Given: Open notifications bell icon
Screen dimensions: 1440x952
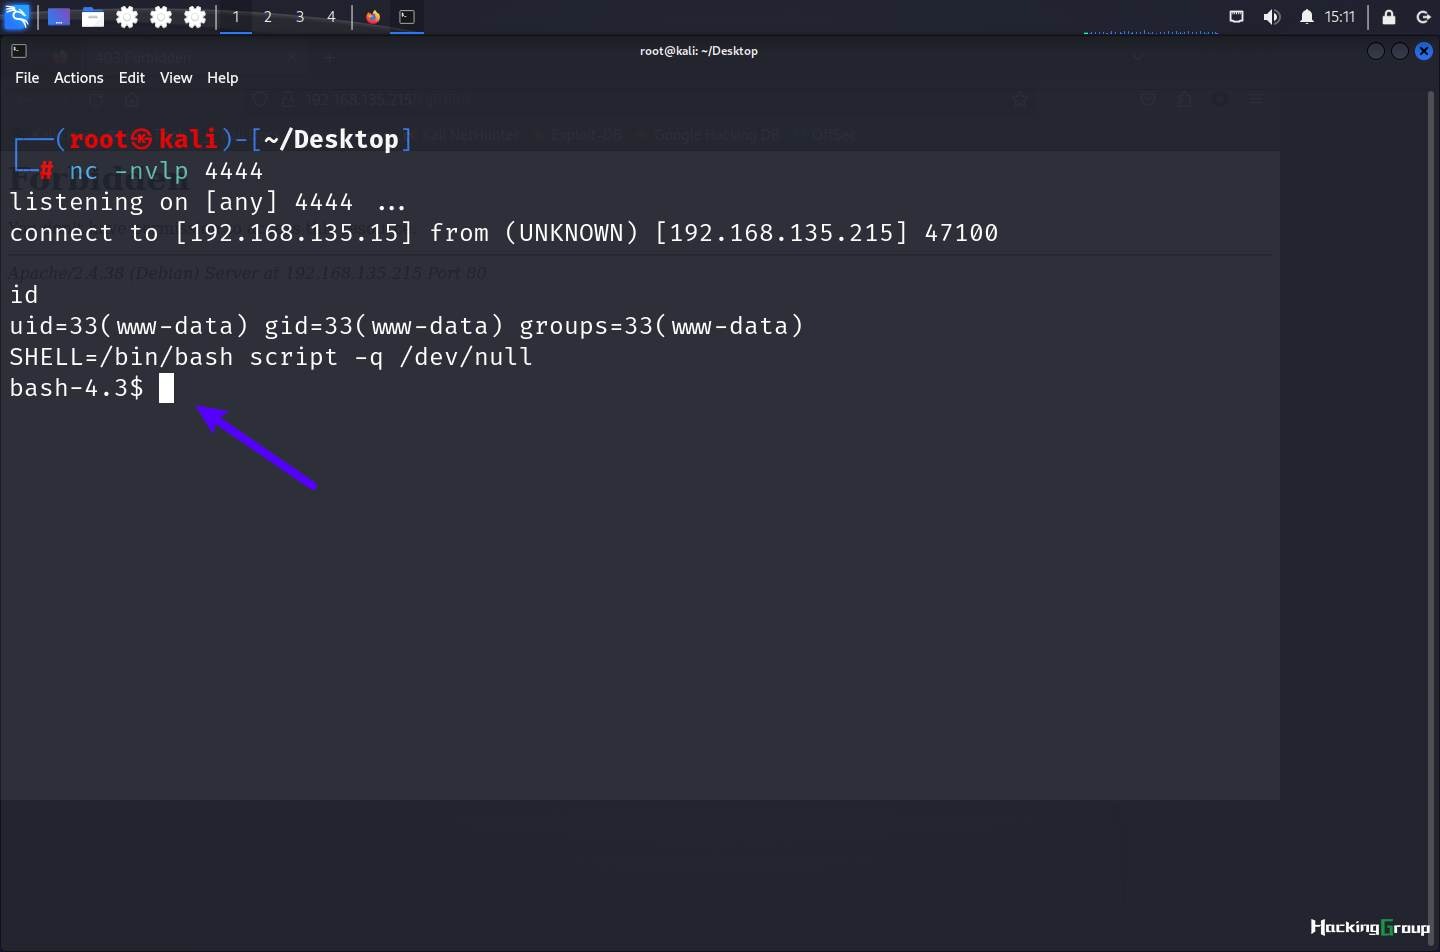Looking at the screenshot, I should tap(1306, 17).
